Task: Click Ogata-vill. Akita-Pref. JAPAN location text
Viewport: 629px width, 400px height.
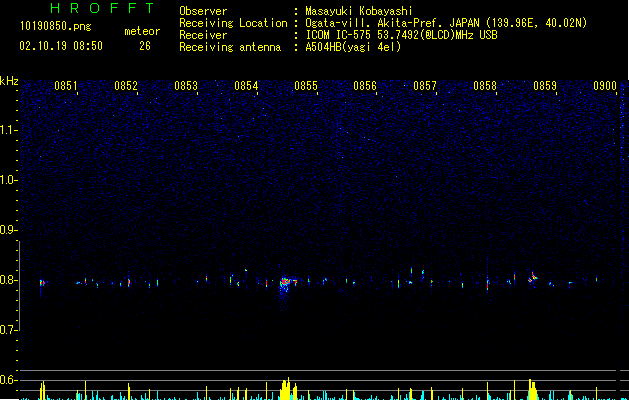Action: coord(446,23)
